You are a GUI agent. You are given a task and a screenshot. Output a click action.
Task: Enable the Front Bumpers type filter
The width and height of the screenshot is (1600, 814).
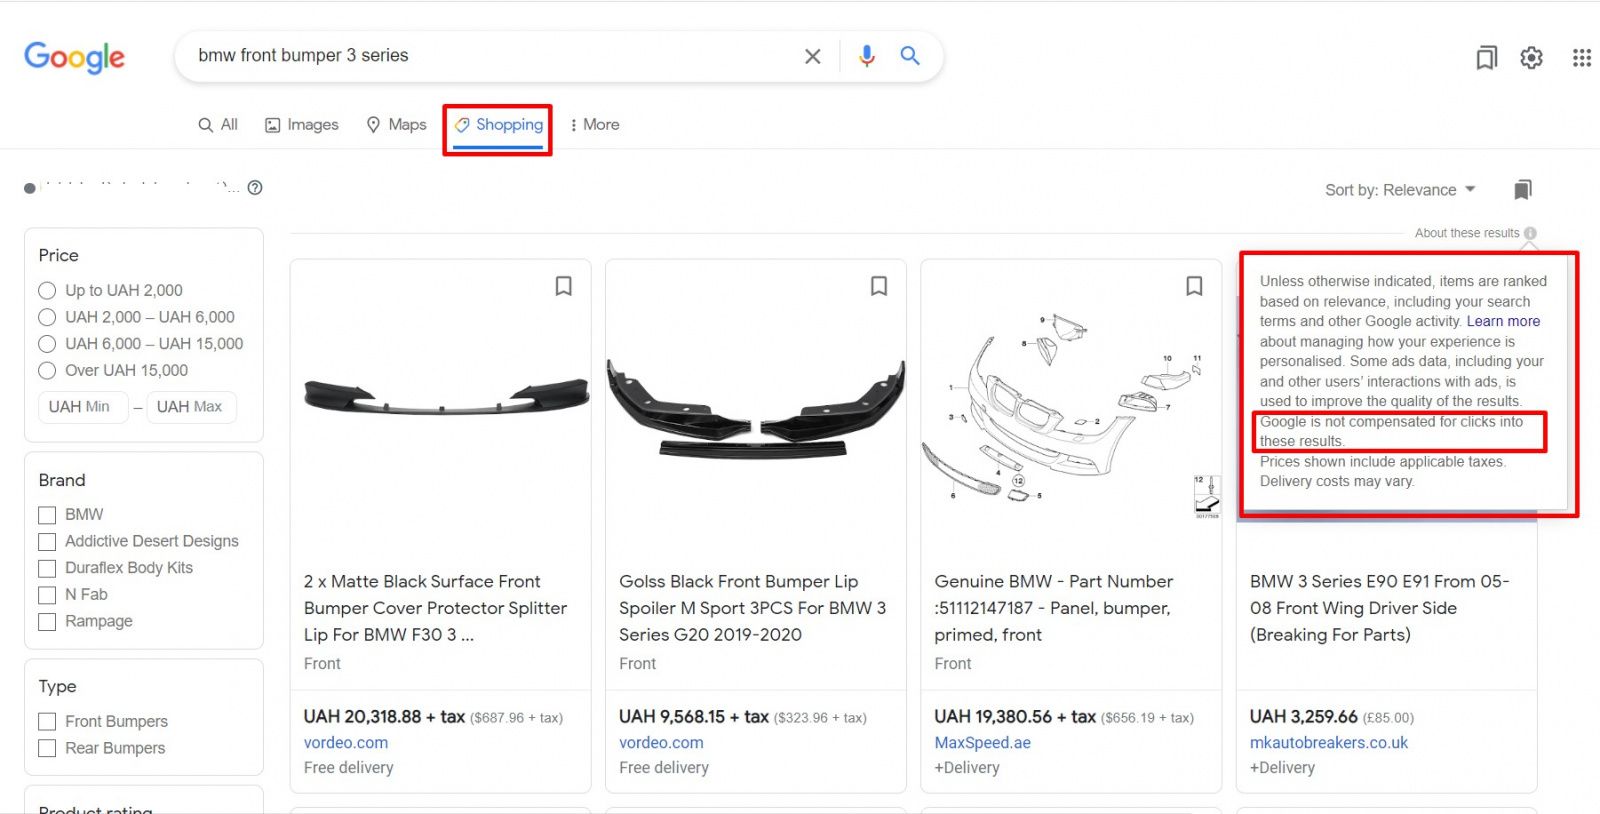click(x=47, y=722)
